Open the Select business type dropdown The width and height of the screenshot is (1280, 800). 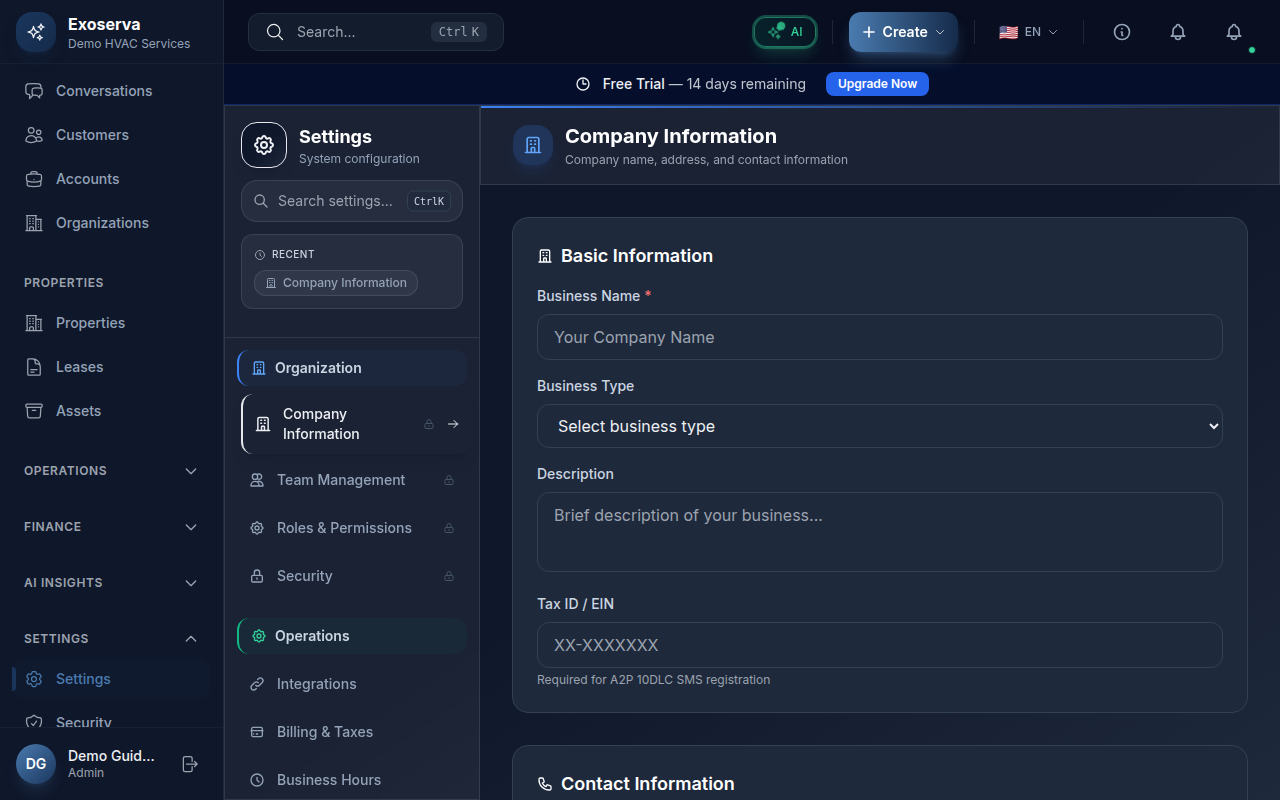[879, 426]
